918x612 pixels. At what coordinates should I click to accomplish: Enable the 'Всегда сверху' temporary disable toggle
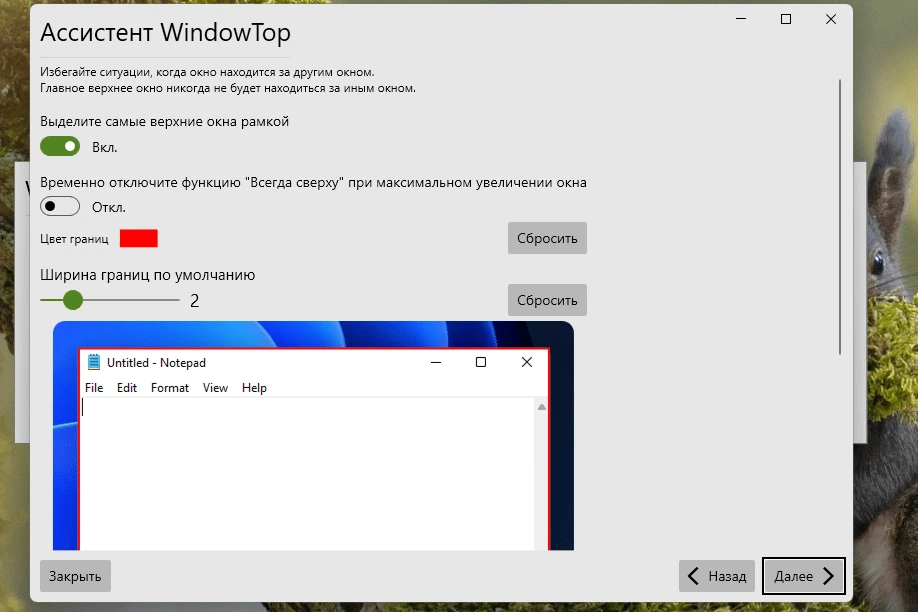coord(60,206)
